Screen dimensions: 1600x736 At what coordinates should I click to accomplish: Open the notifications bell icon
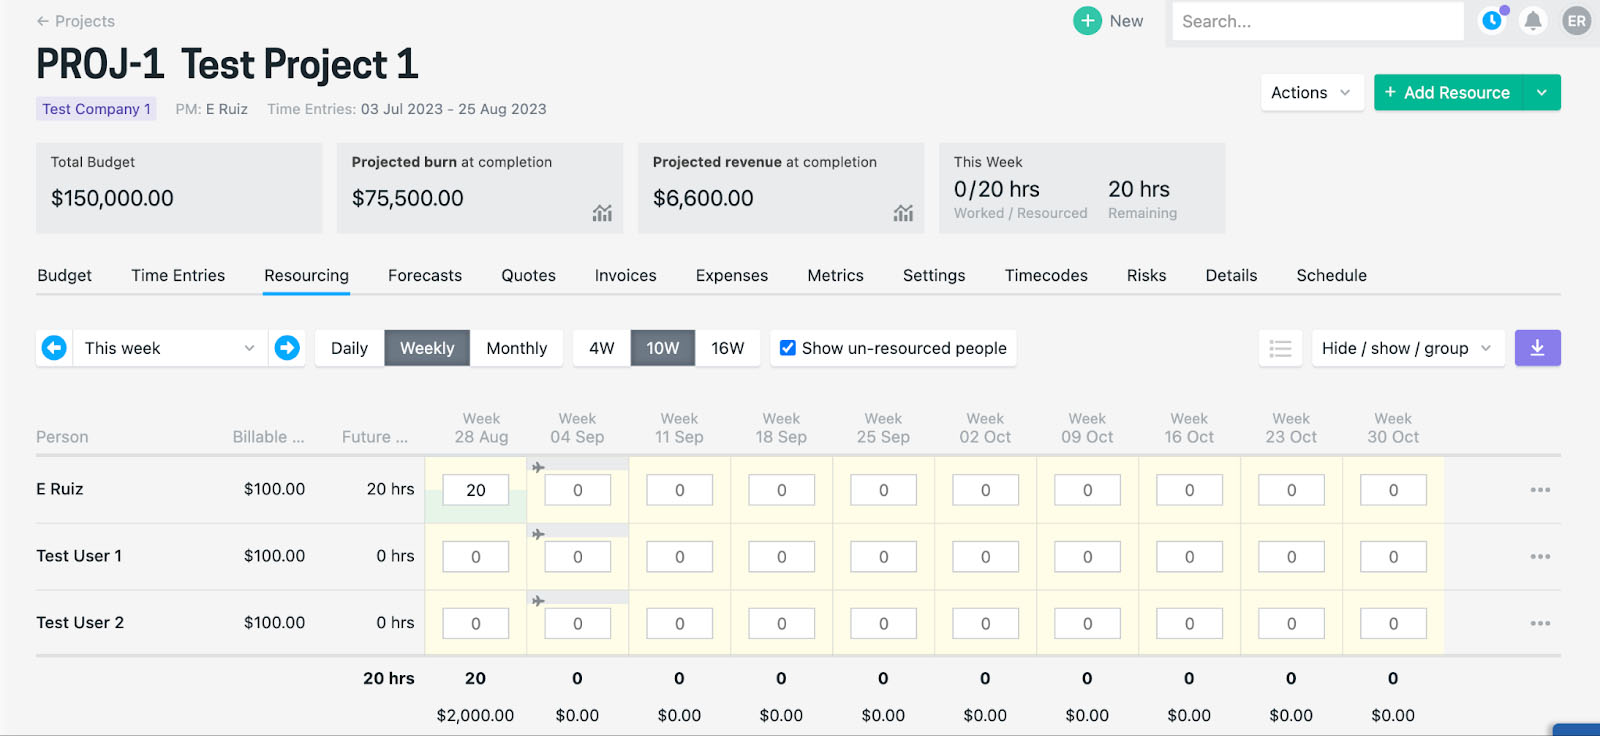point(1533,21)
